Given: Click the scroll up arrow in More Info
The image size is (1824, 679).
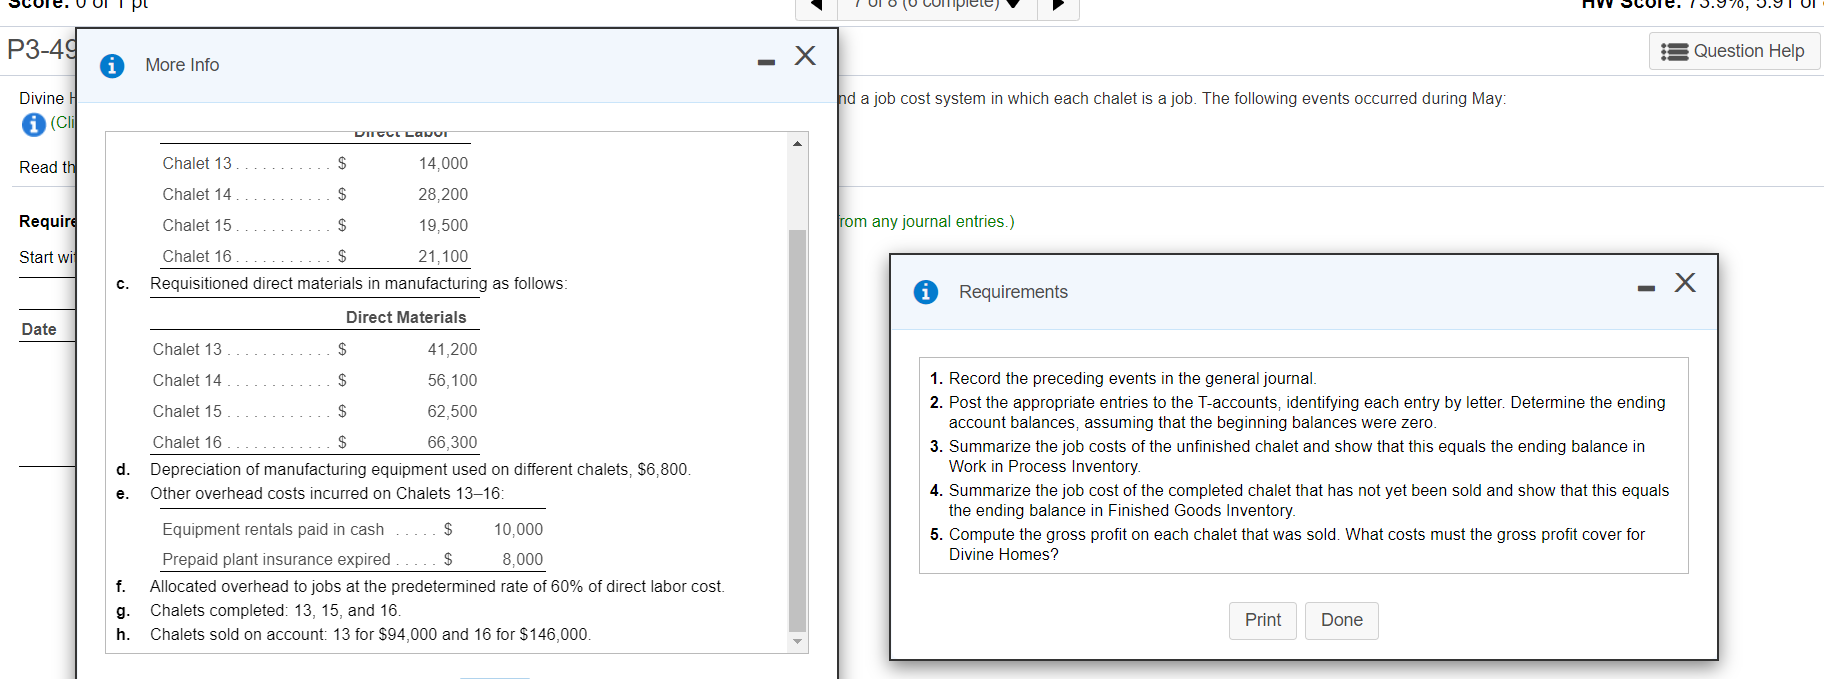Looking at the screenshot, I should [797, 143].
